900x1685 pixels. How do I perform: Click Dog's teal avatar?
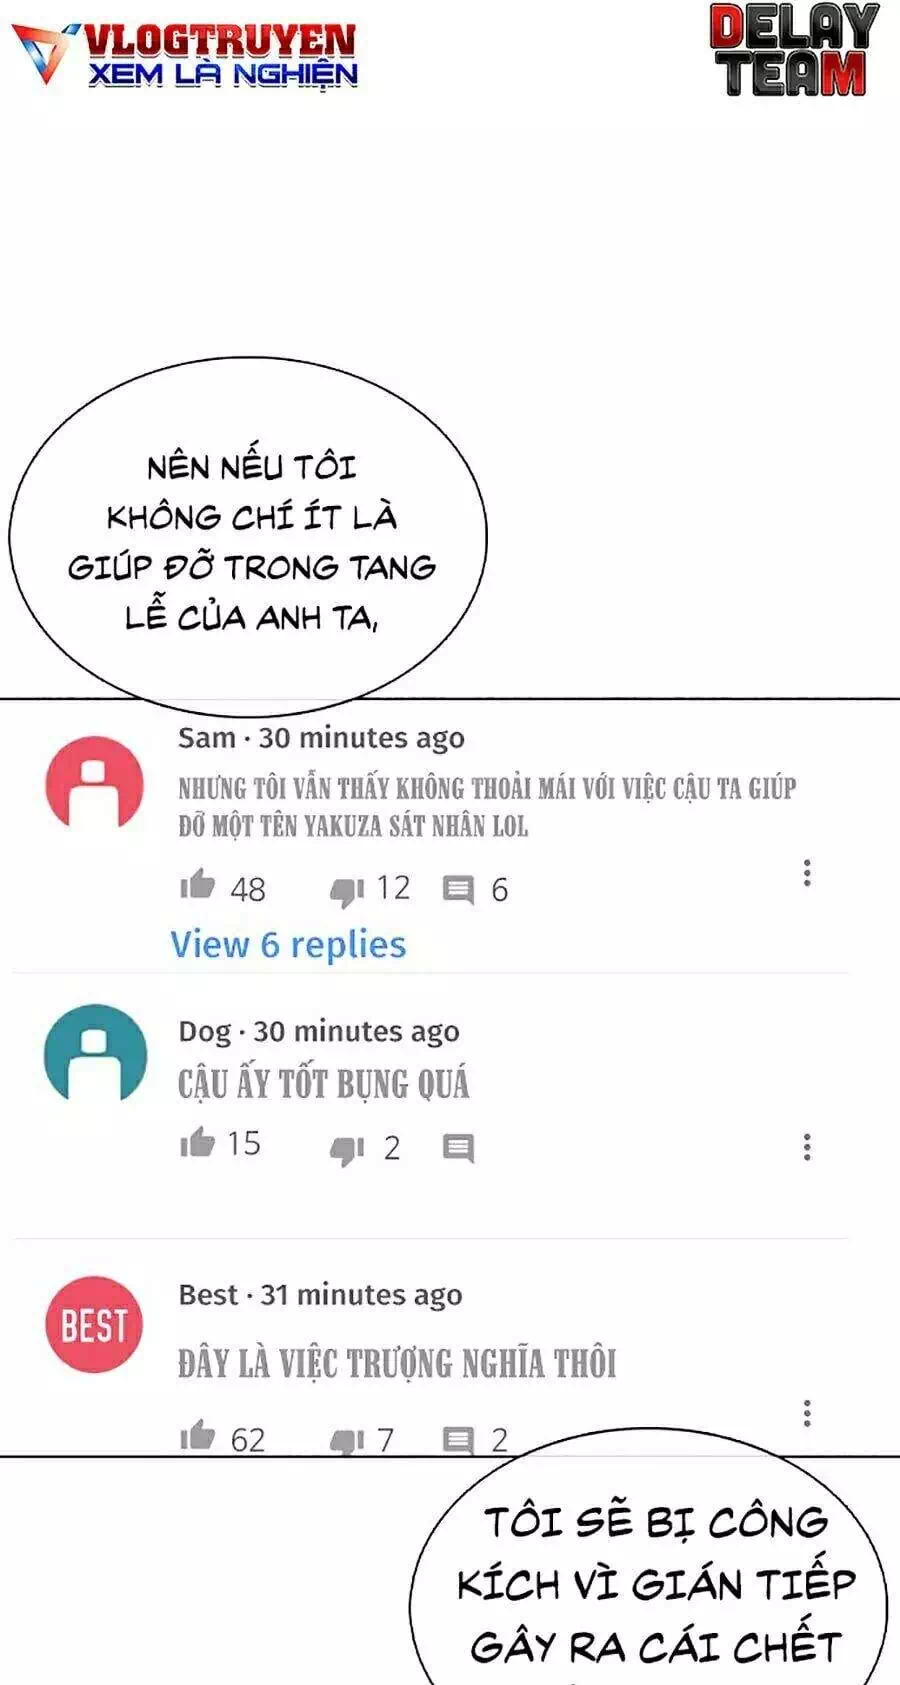tap(95, 1053)
